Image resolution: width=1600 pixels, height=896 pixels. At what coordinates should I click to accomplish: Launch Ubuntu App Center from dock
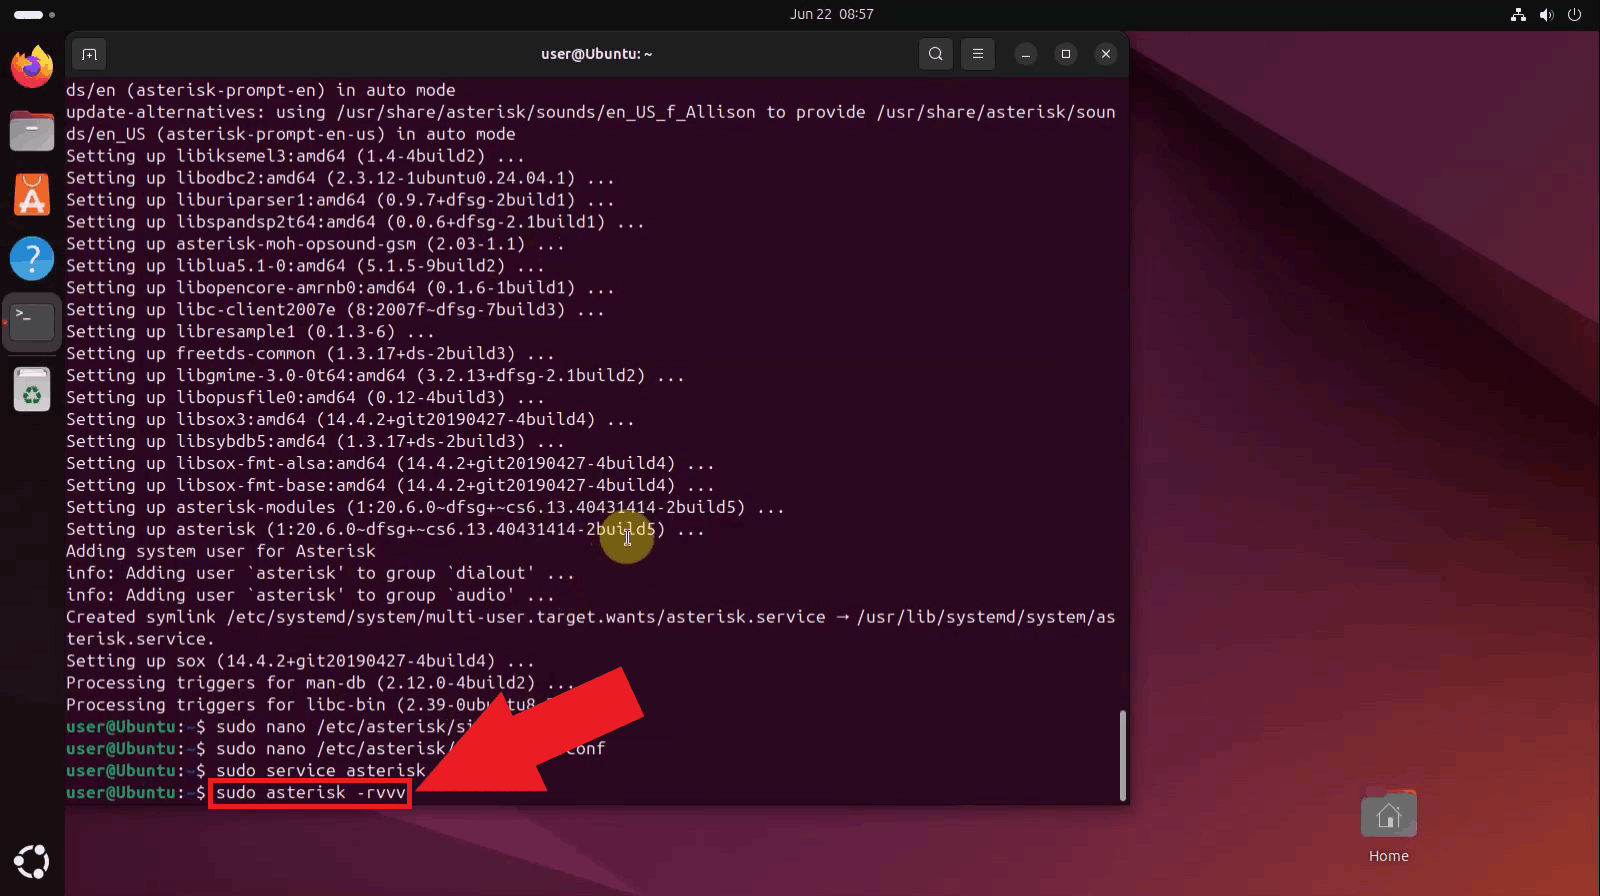coord(32,195)
